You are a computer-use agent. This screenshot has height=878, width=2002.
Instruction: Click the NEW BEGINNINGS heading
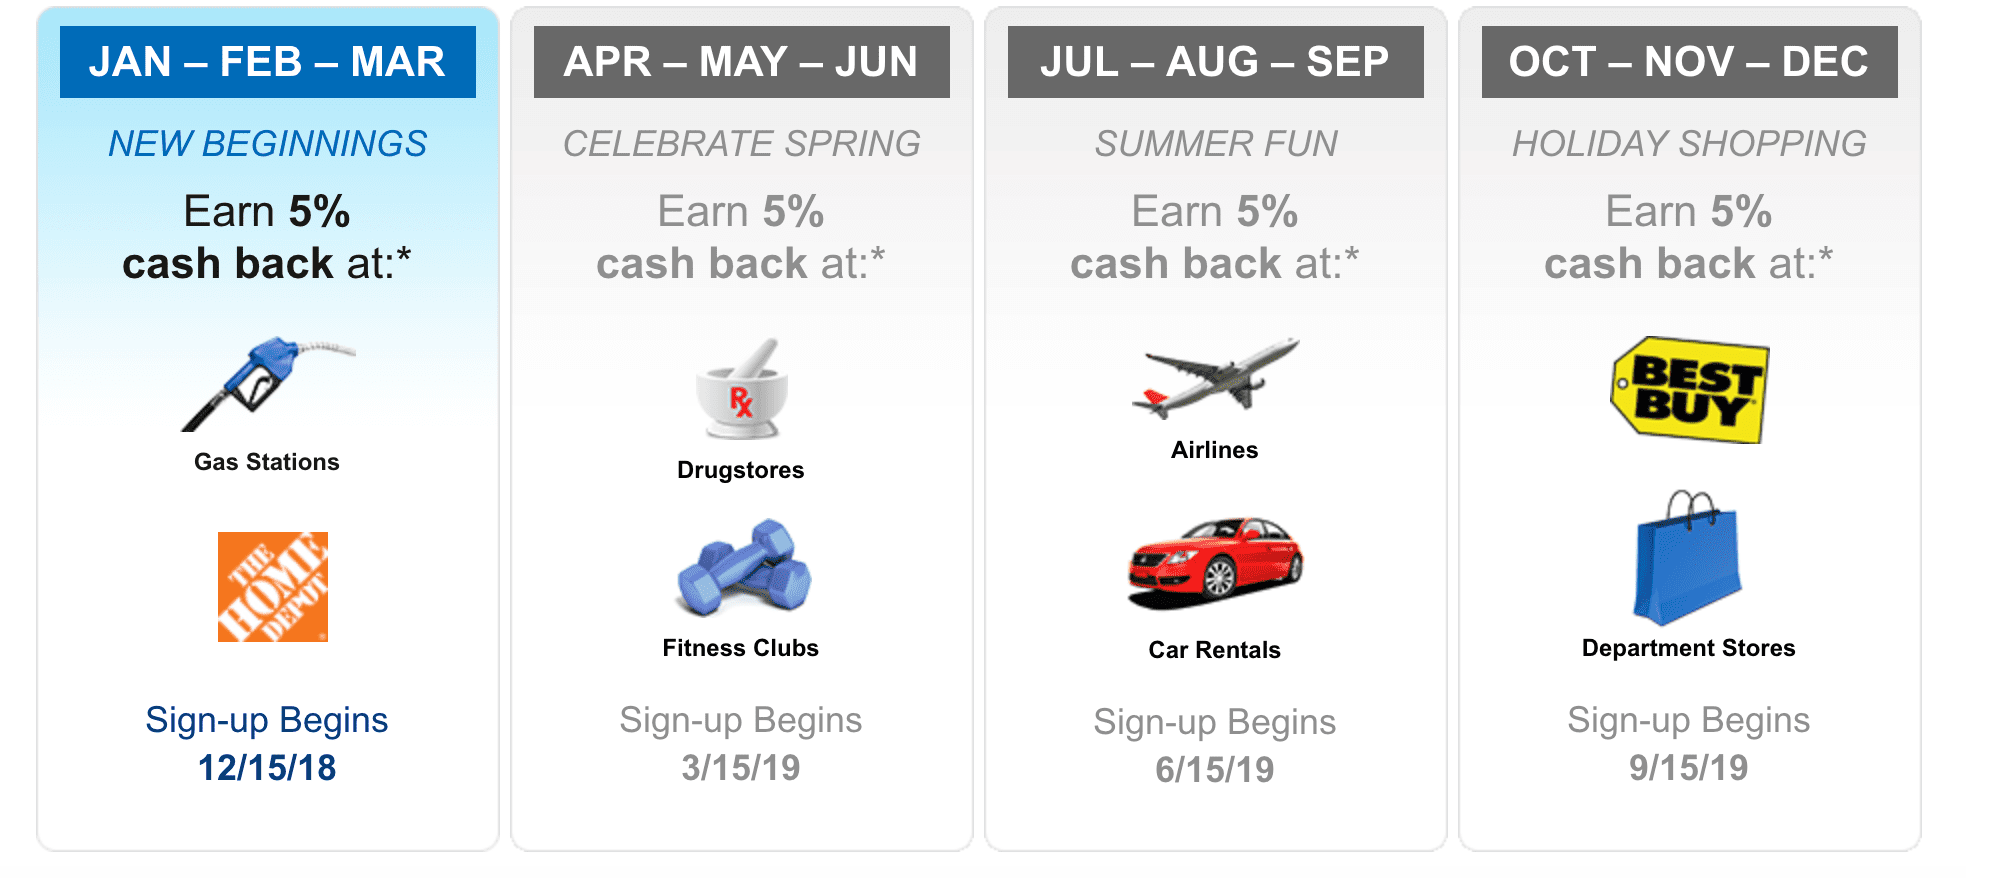pos(268,144)
